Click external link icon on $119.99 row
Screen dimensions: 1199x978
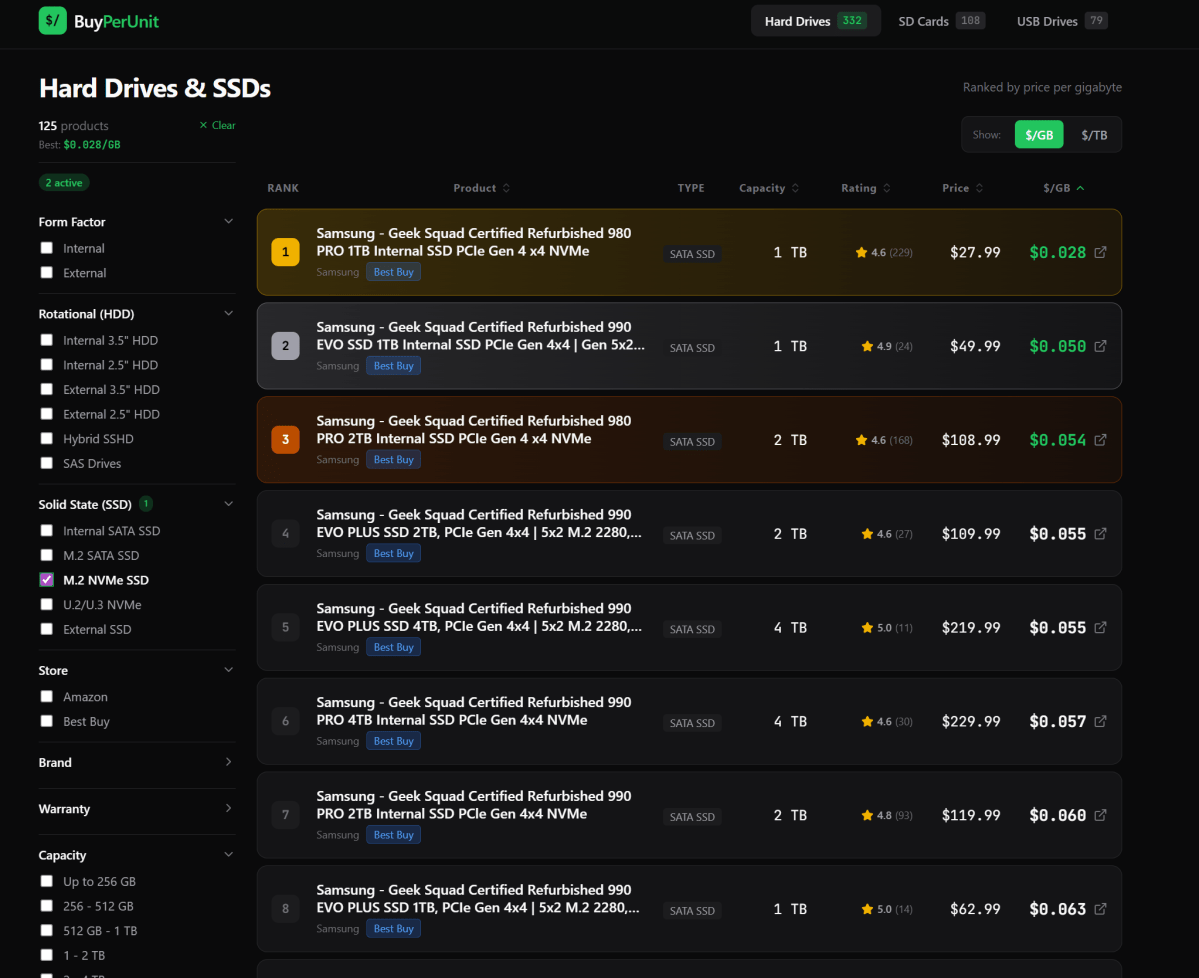pyautogui.click(x=1100, y=815)
